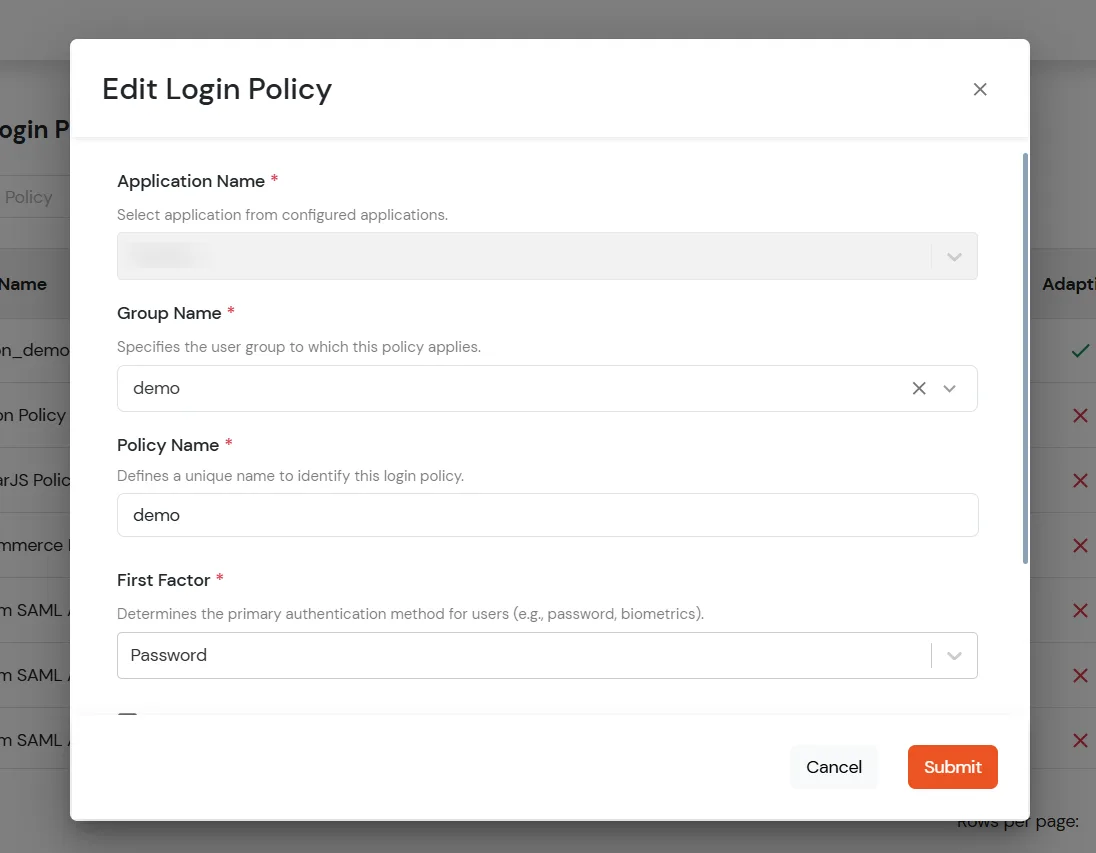Click the 'Group Name' field label

(169, 313)
